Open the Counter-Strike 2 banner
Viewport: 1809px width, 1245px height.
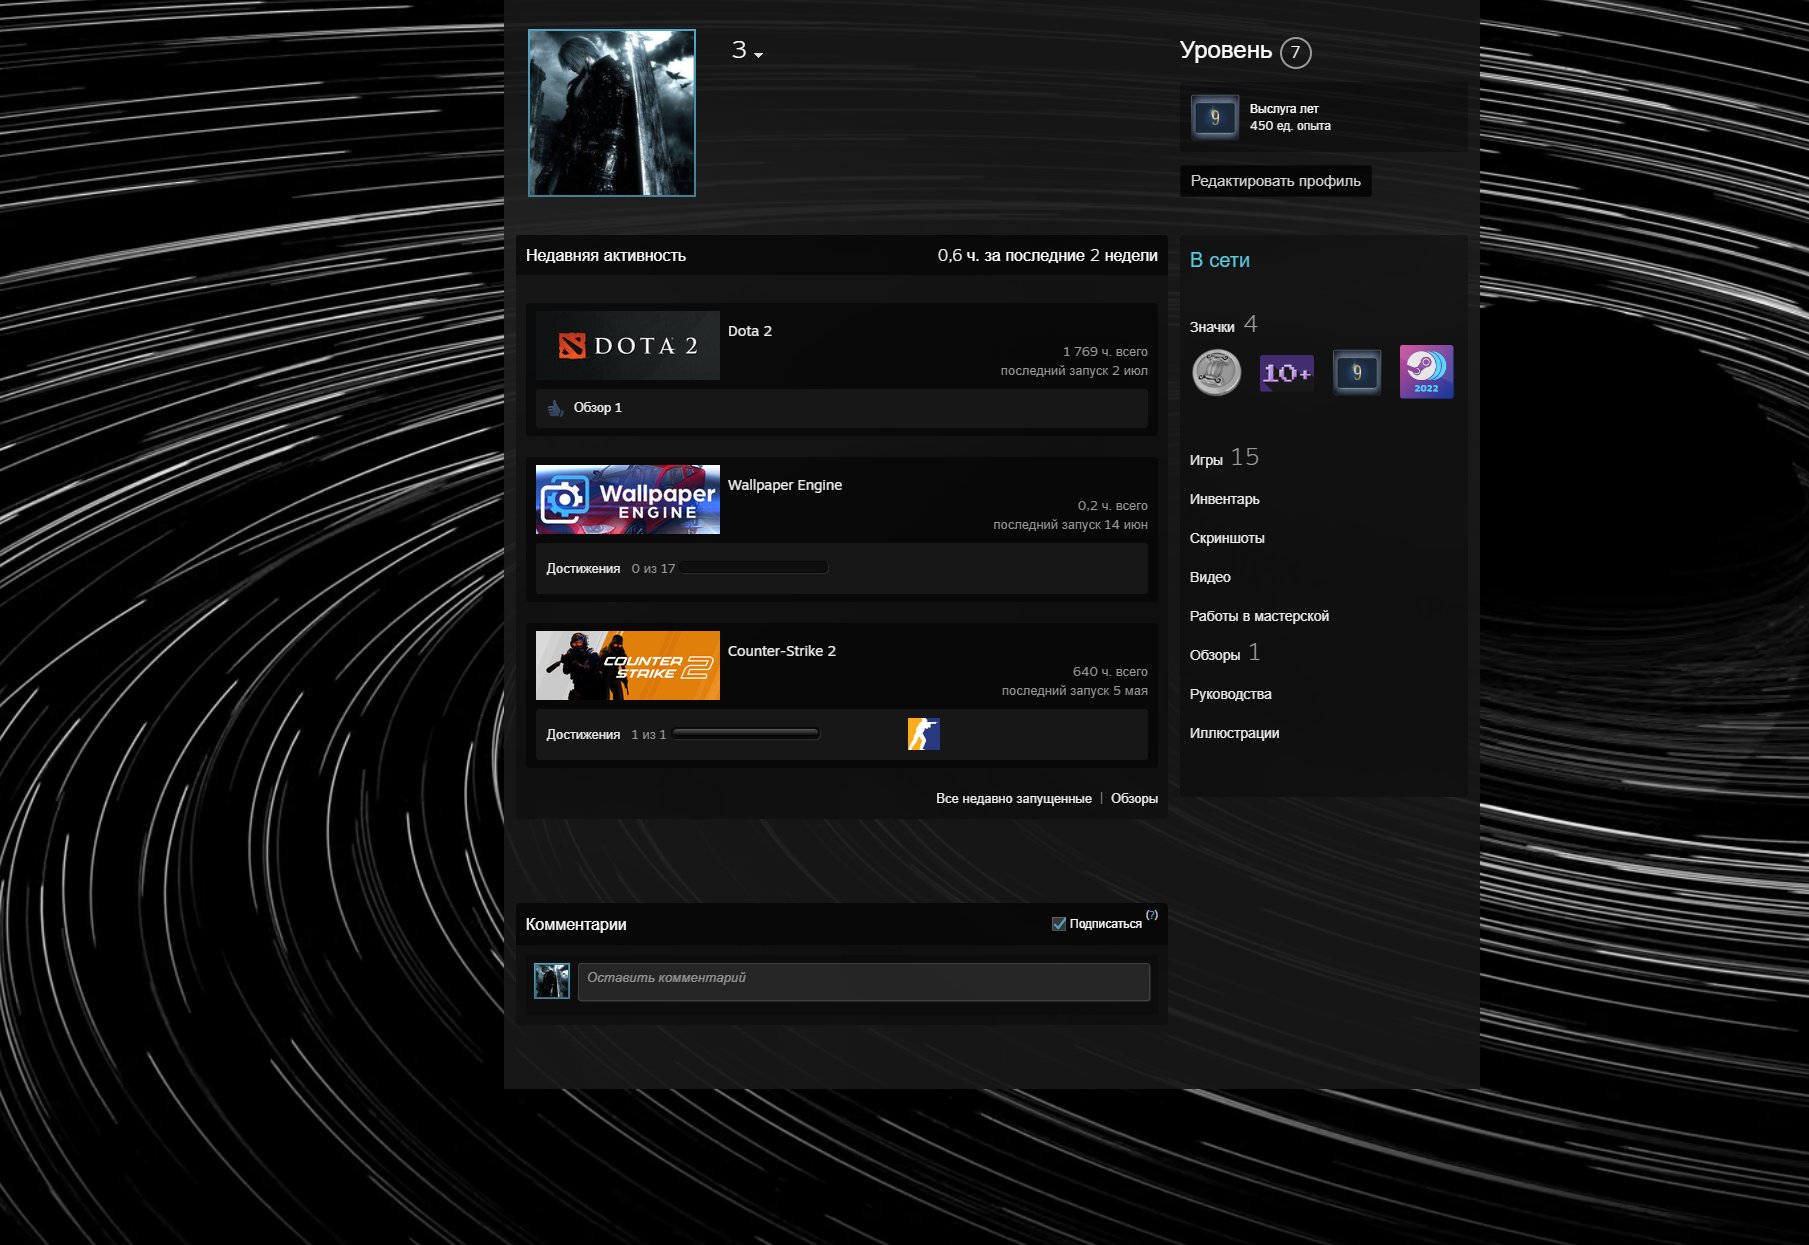[x=627, y=665]
